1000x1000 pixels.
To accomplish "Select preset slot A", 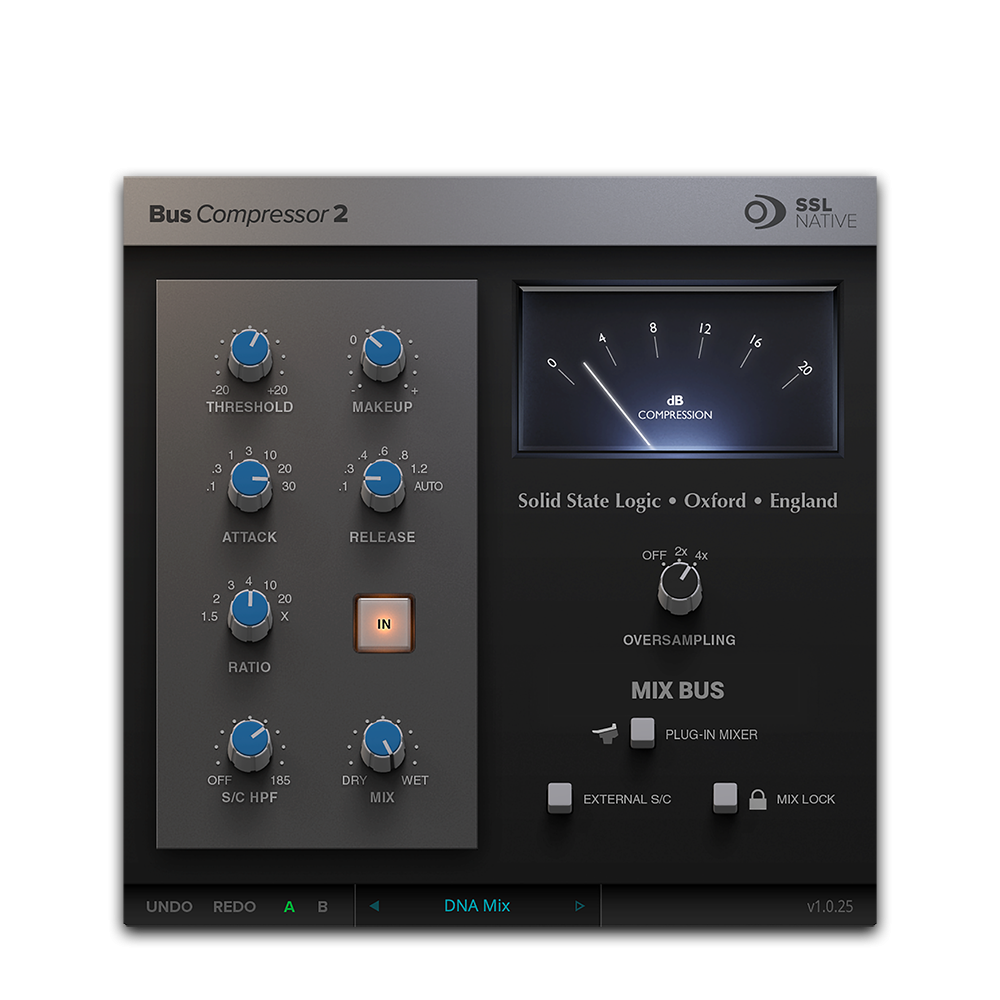I will click(290, 906).
